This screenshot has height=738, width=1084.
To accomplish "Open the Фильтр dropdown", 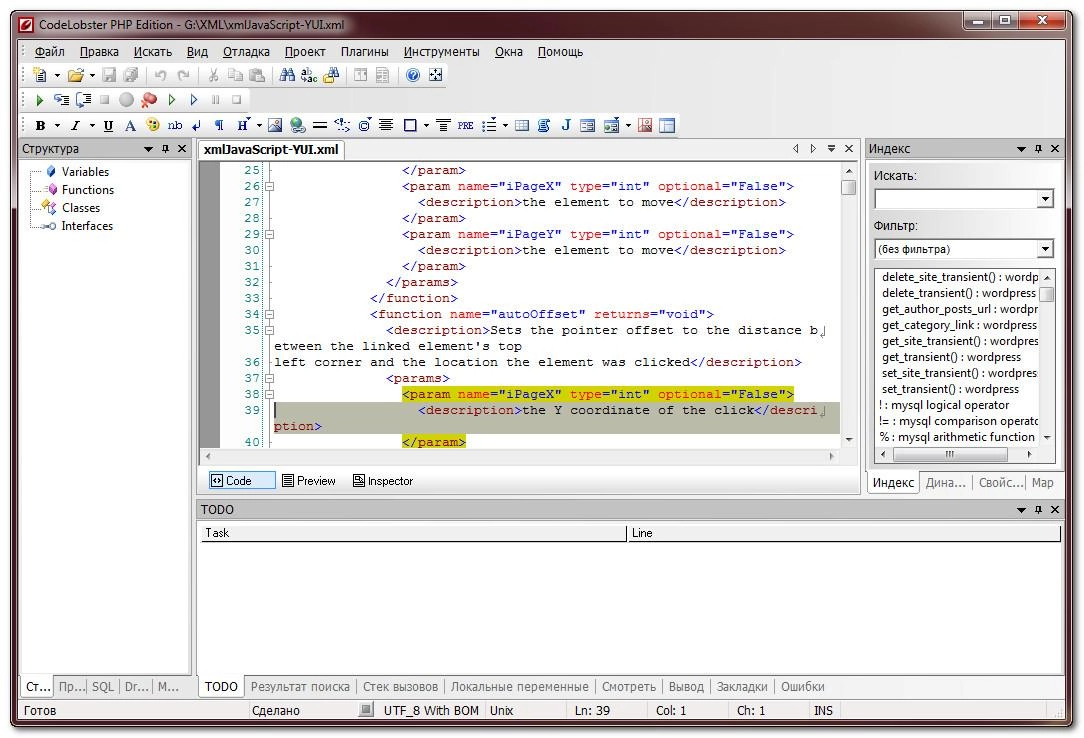I will tap(1045, 249).
